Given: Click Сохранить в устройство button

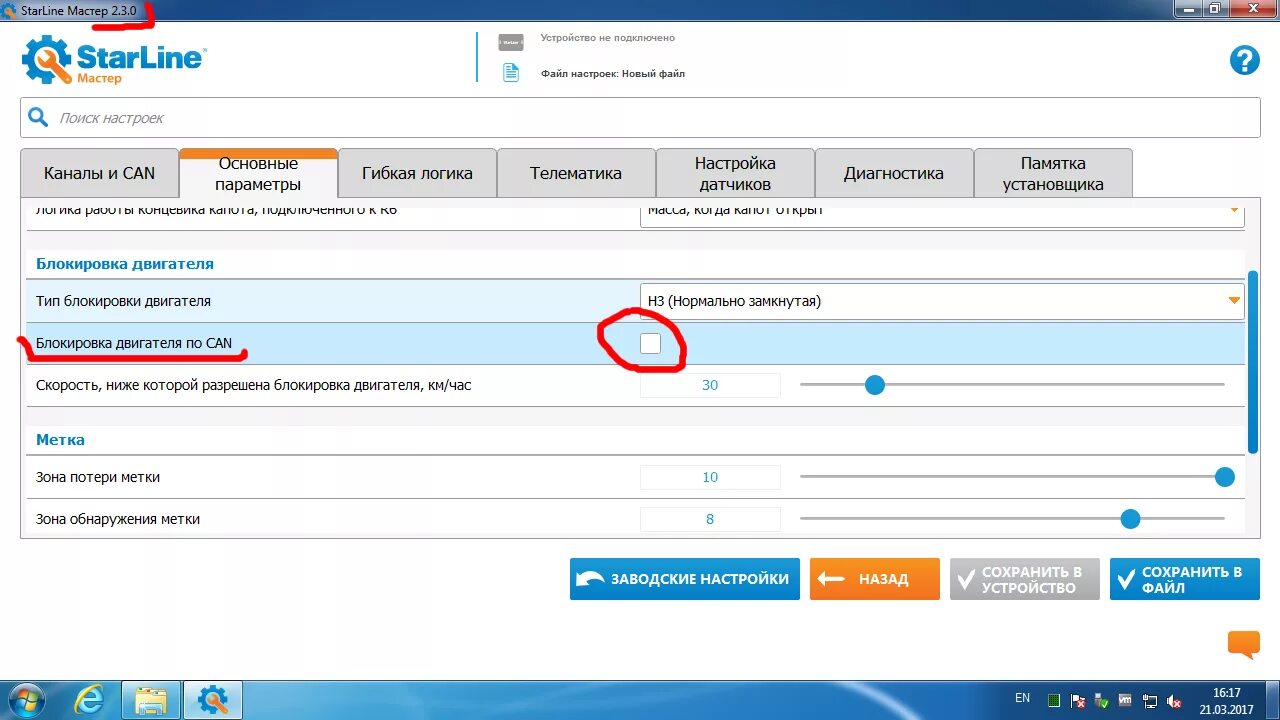Looking at the screenshot, I should pos(1025,579).
